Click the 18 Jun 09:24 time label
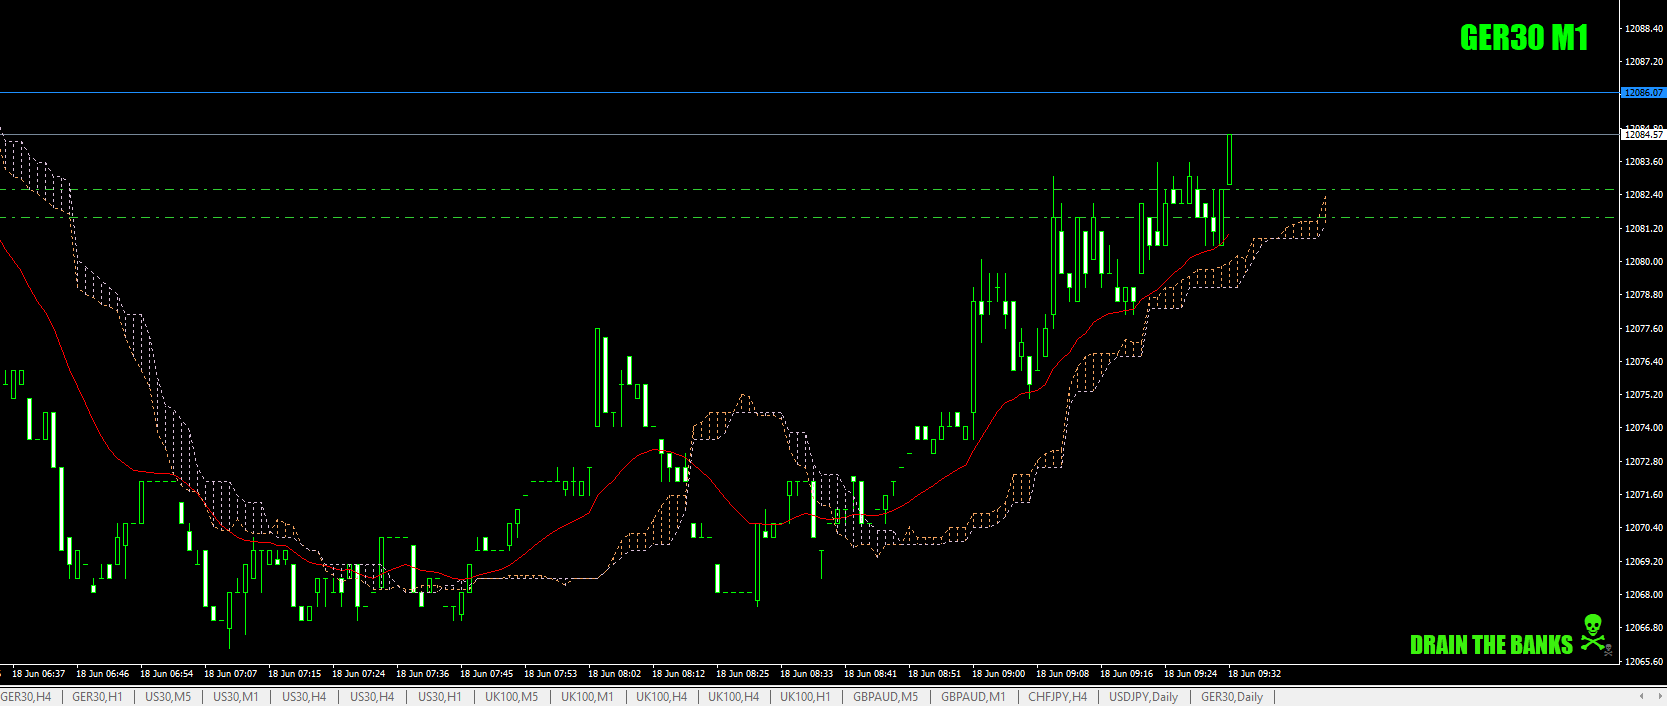 [1190, 674]
